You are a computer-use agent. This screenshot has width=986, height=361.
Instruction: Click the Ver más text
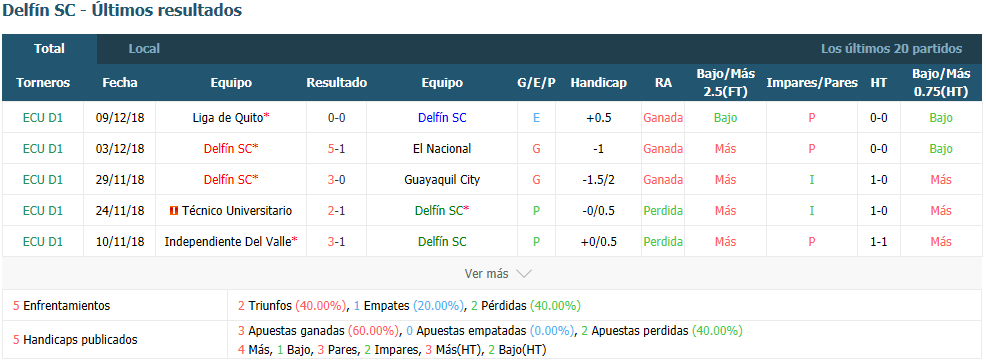pos(486,274)
